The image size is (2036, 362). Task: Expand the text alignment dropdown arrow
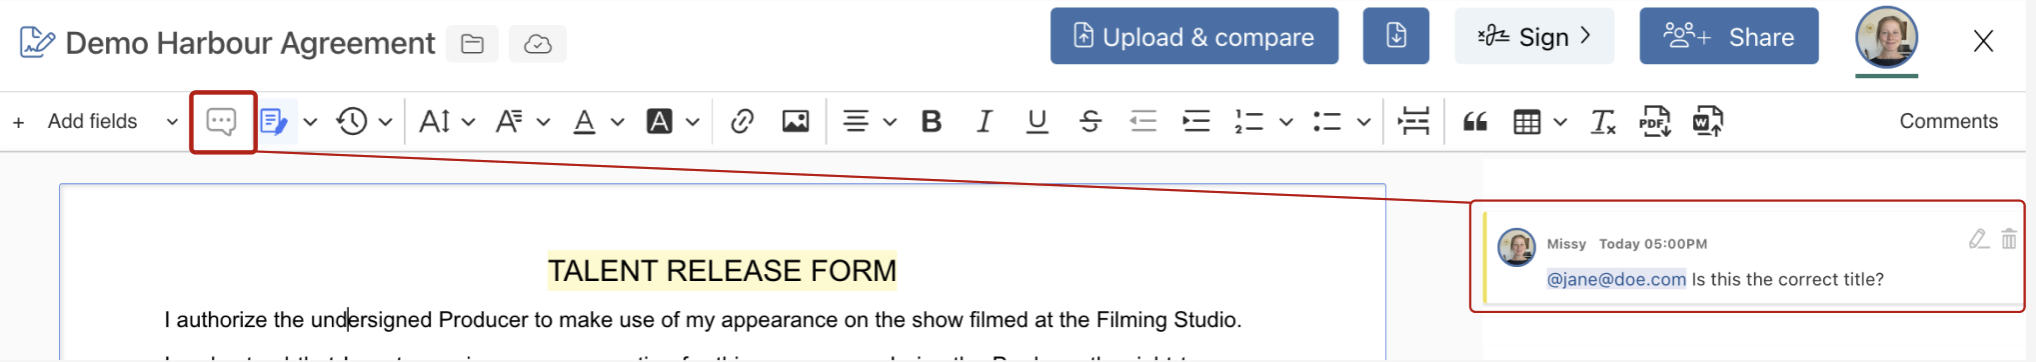(x=890, y=122)
